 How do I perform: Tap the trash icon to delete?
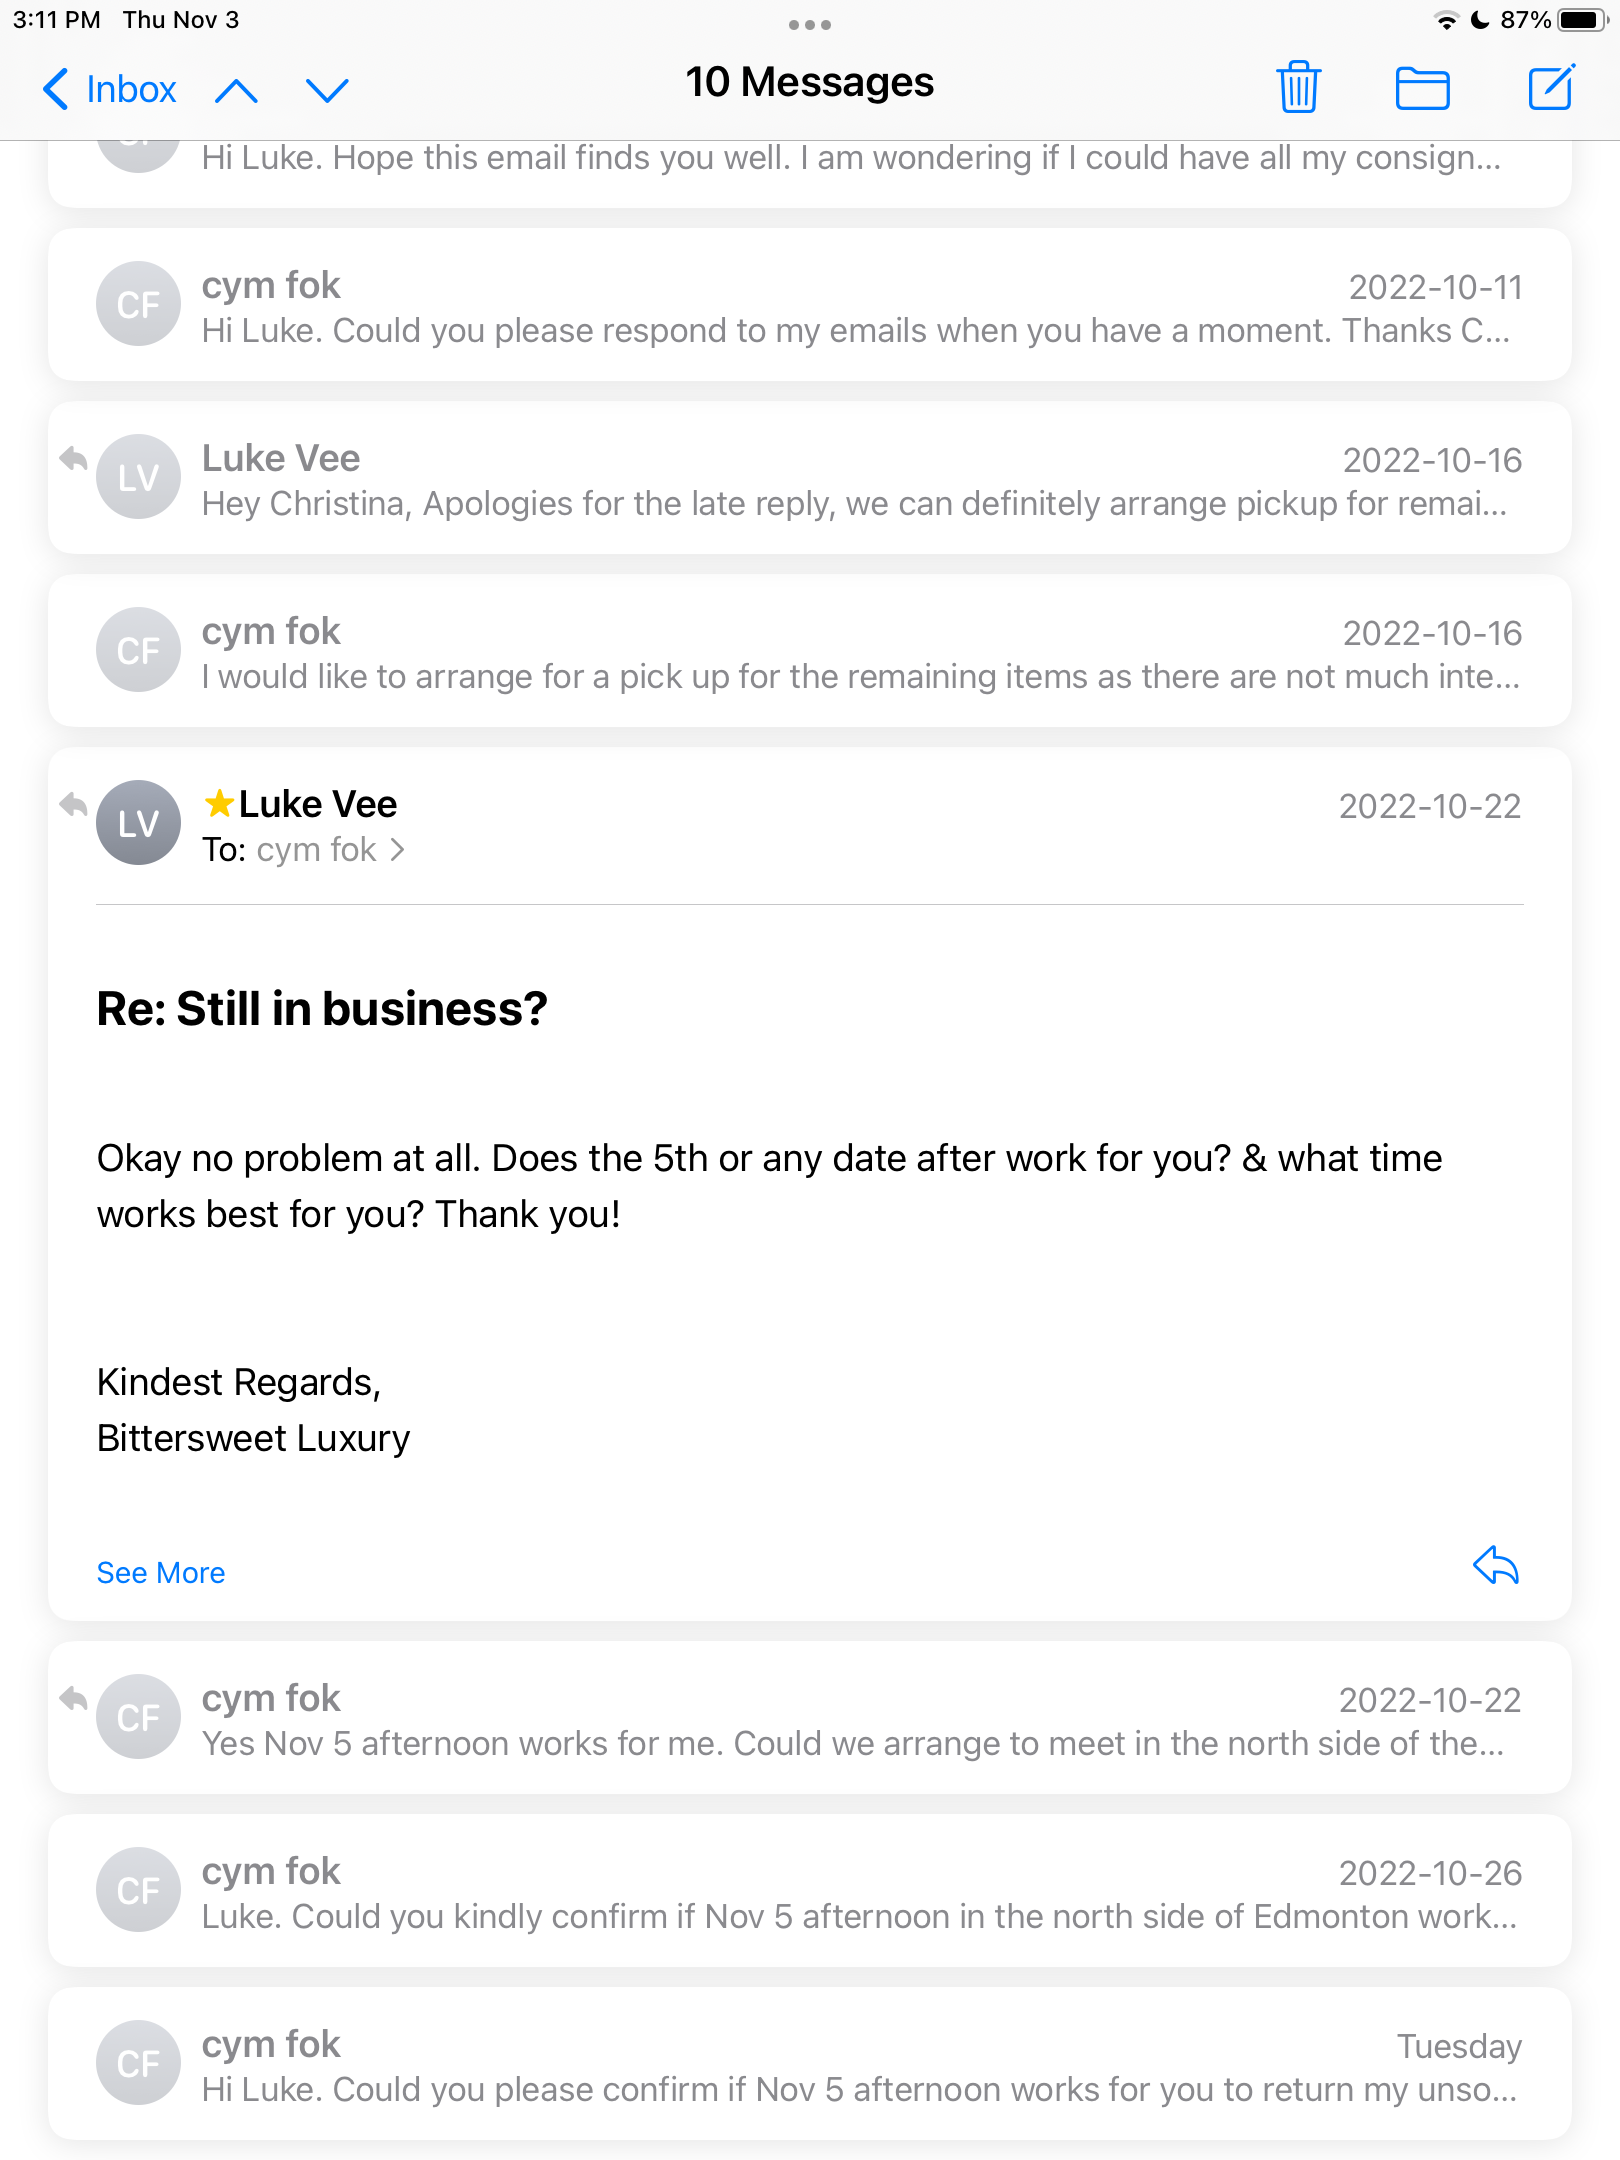tap(1298, 87)
